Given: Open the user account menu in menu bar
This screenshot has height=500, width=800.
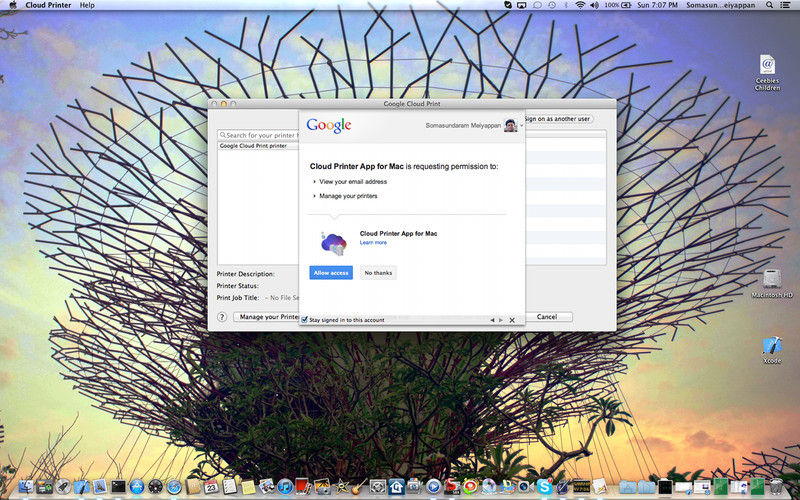Looking at the screenshot, I should pyautogui.click(x=720, y=5).
